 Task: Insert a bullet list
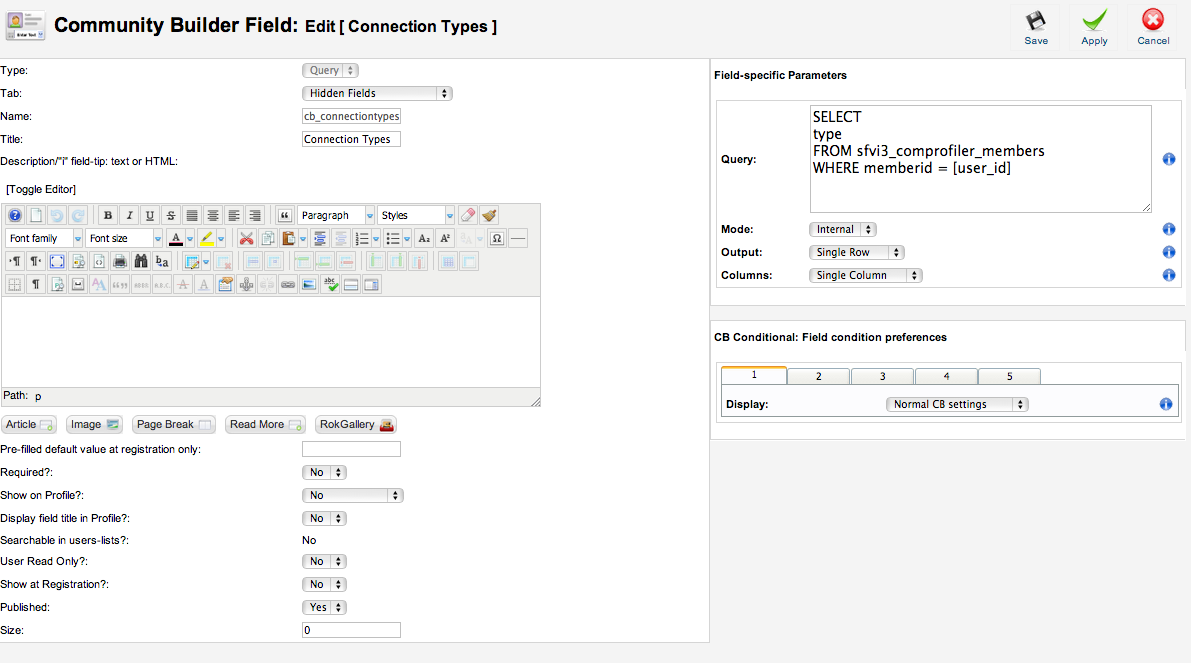tap(393, 238)
